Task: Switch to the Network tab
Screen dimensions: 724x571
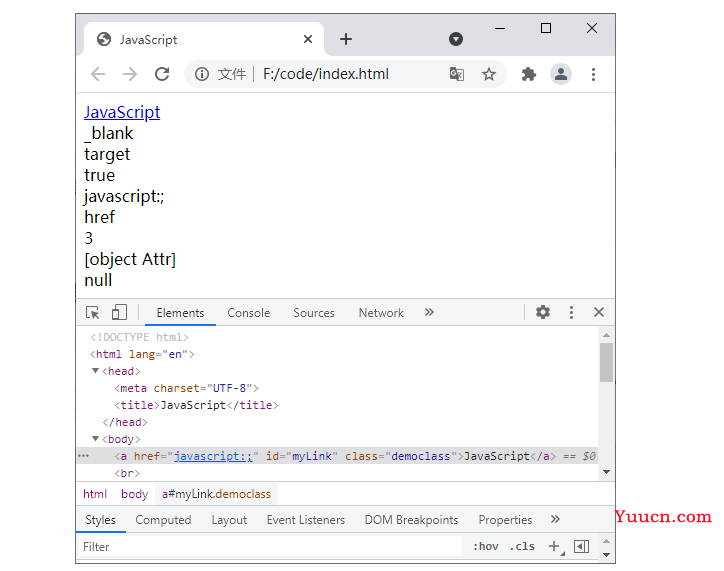Action: click(x=381, y=313)
